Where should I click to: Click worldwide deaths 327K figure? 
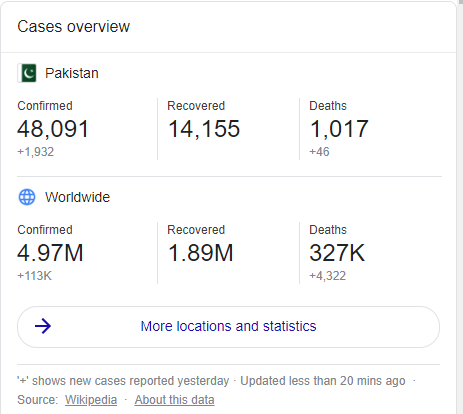[337, 253]
